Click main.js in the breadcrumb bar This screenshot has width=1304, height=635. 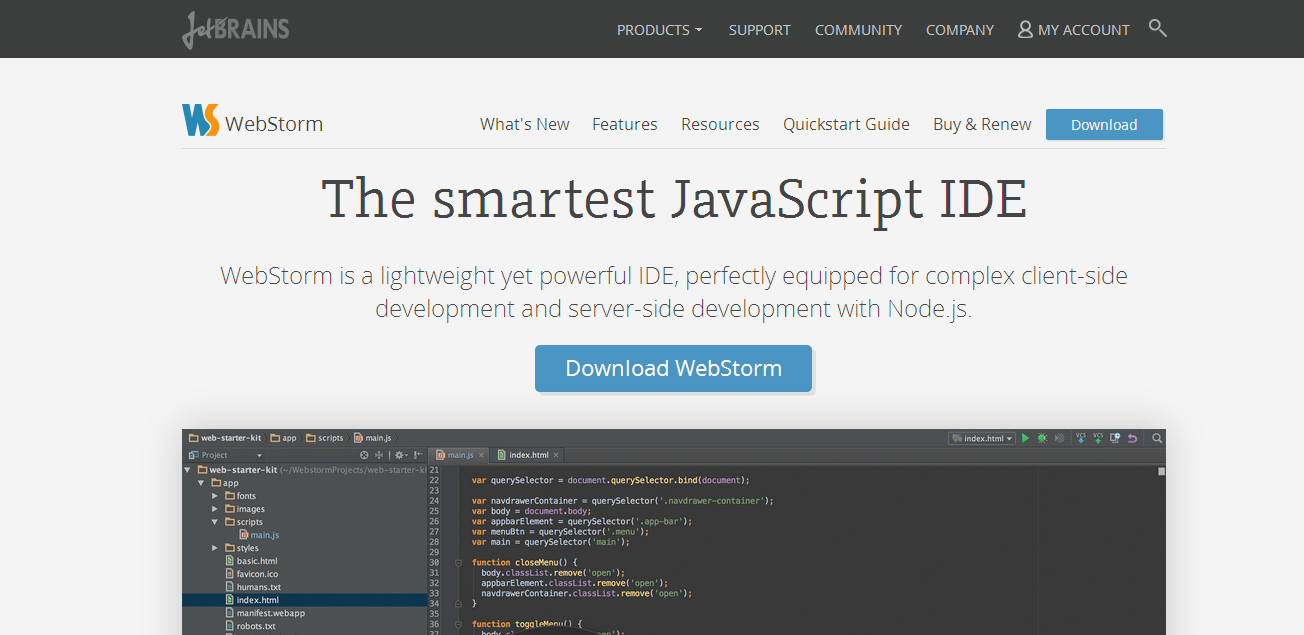(371, 438)
